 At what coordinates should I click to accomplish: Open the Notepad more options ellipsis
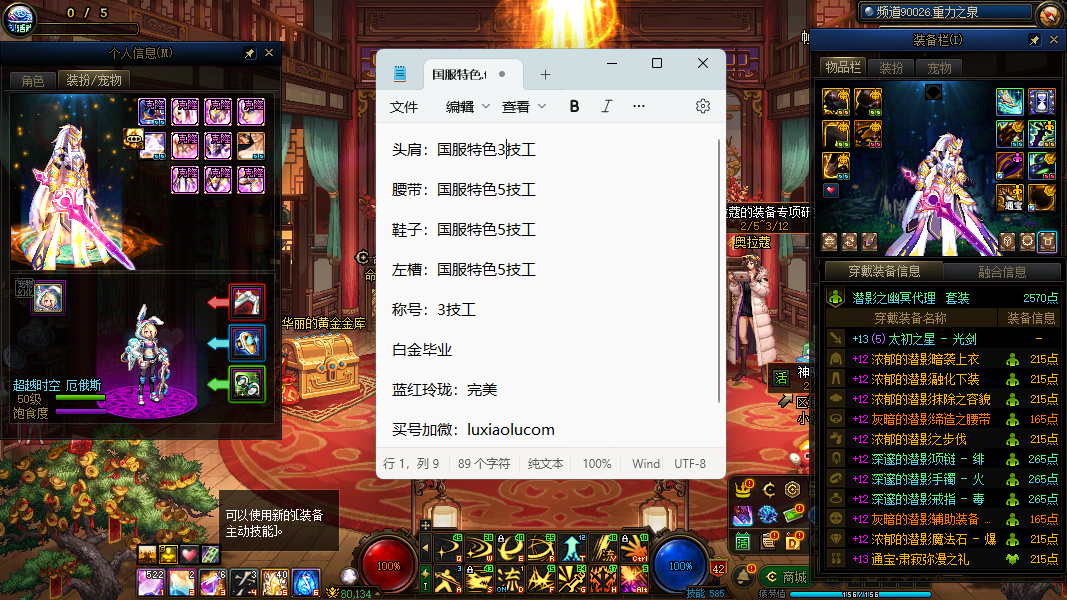click(639, 106)
